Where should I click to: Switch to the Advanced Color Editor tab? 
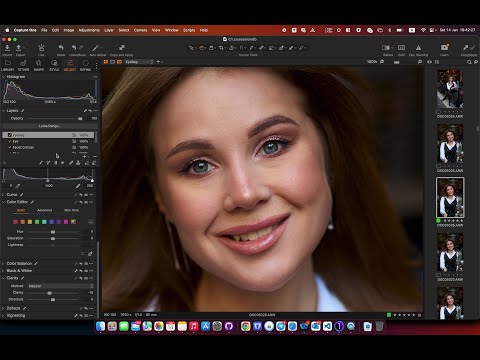[x=45, y=210]
